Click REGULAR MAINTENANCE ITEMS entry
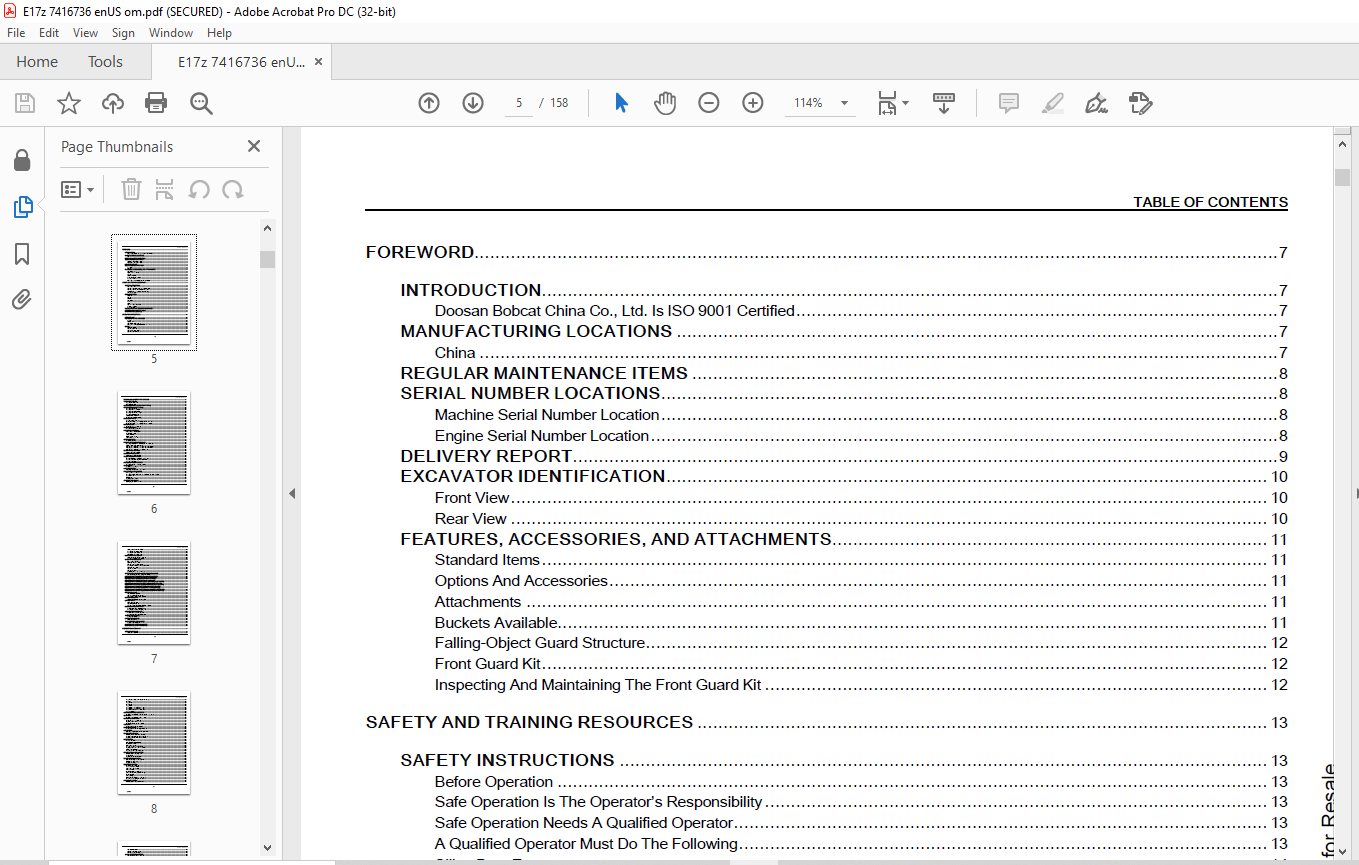 tap(844, 373)
